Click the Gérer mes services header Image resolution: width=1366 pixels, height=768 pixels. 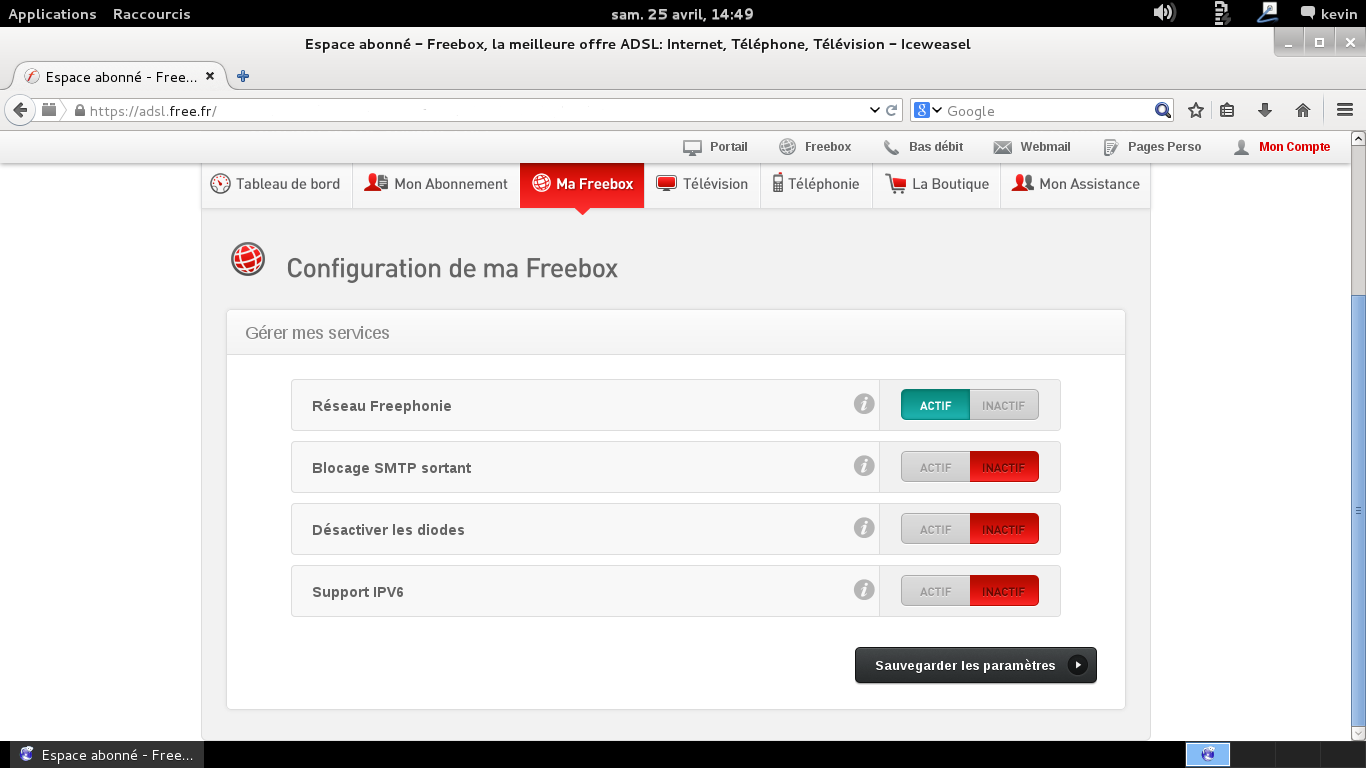click(676, 332)
